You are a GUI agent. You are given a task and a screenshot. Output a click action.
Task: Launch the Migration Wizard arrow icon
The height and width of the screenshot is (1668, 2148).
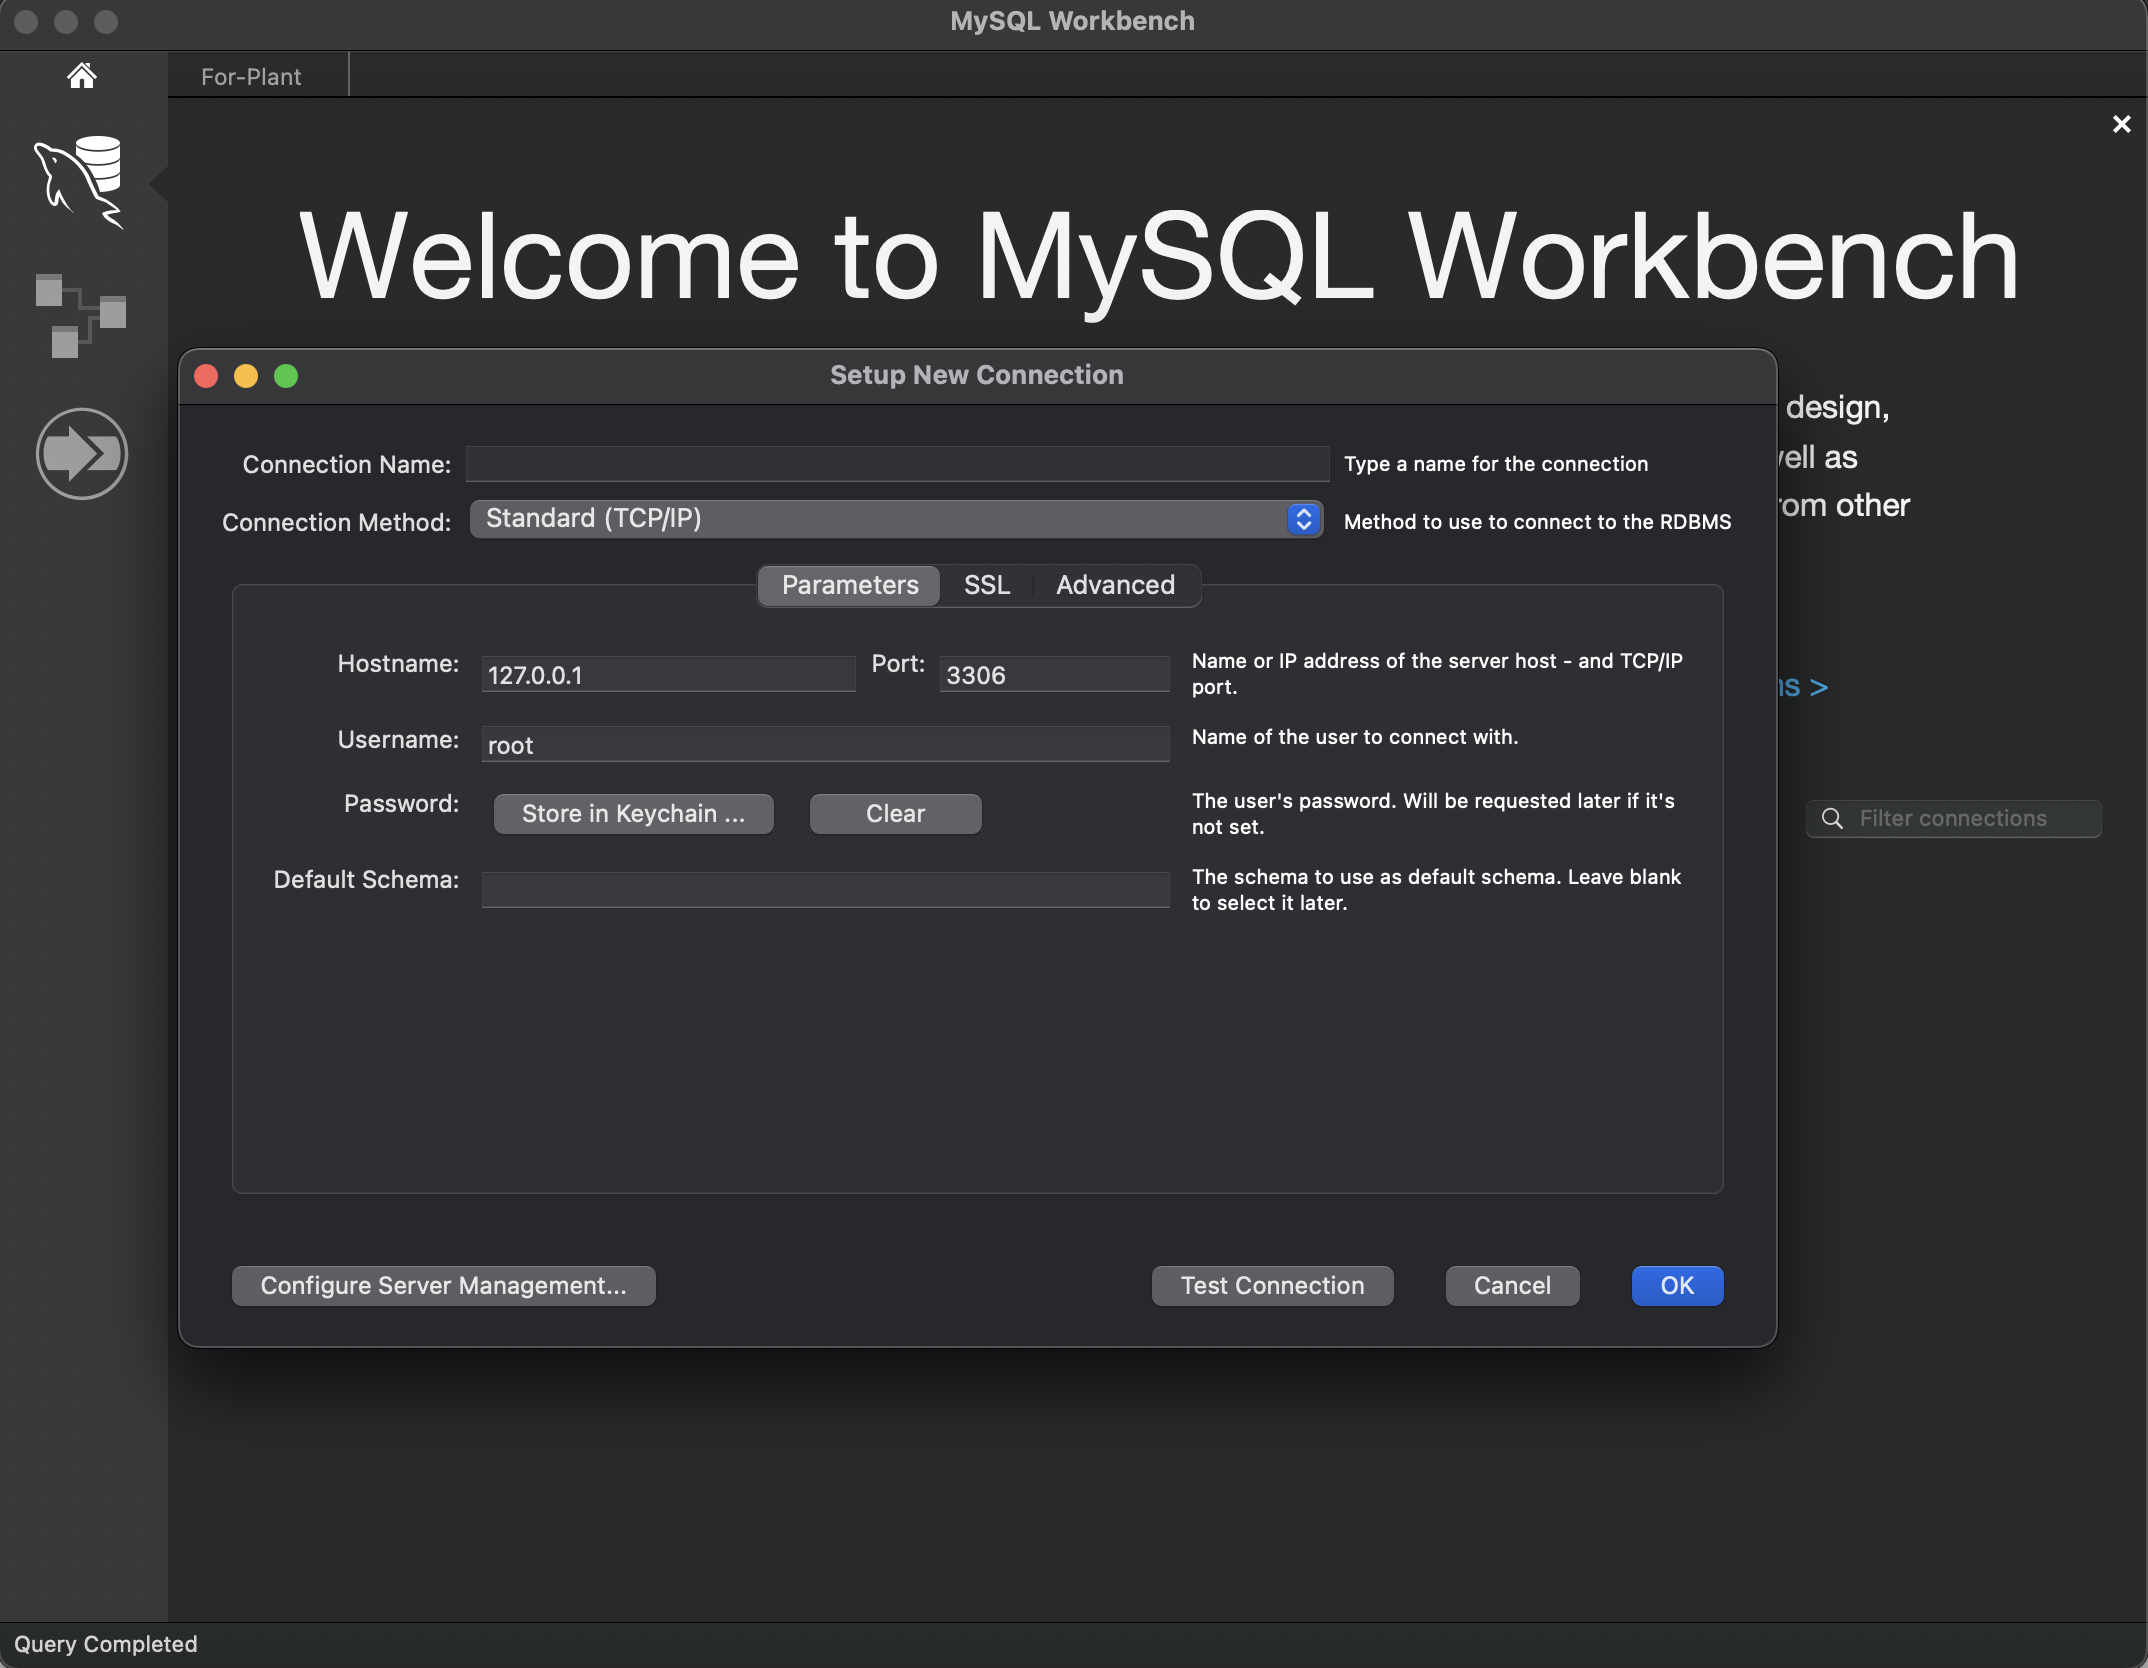tap(81, 452)
